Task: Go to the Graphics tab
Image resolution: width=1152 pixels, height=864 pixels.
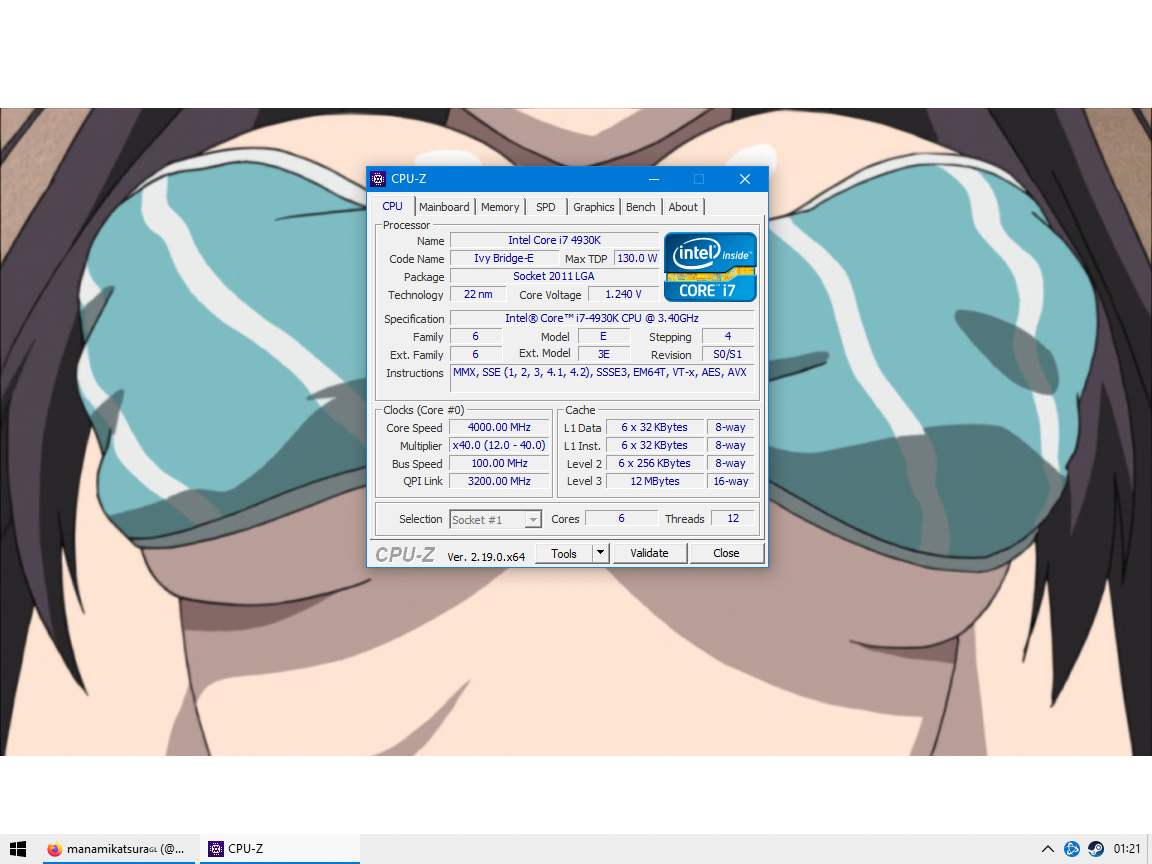Action: click(593, 207)
